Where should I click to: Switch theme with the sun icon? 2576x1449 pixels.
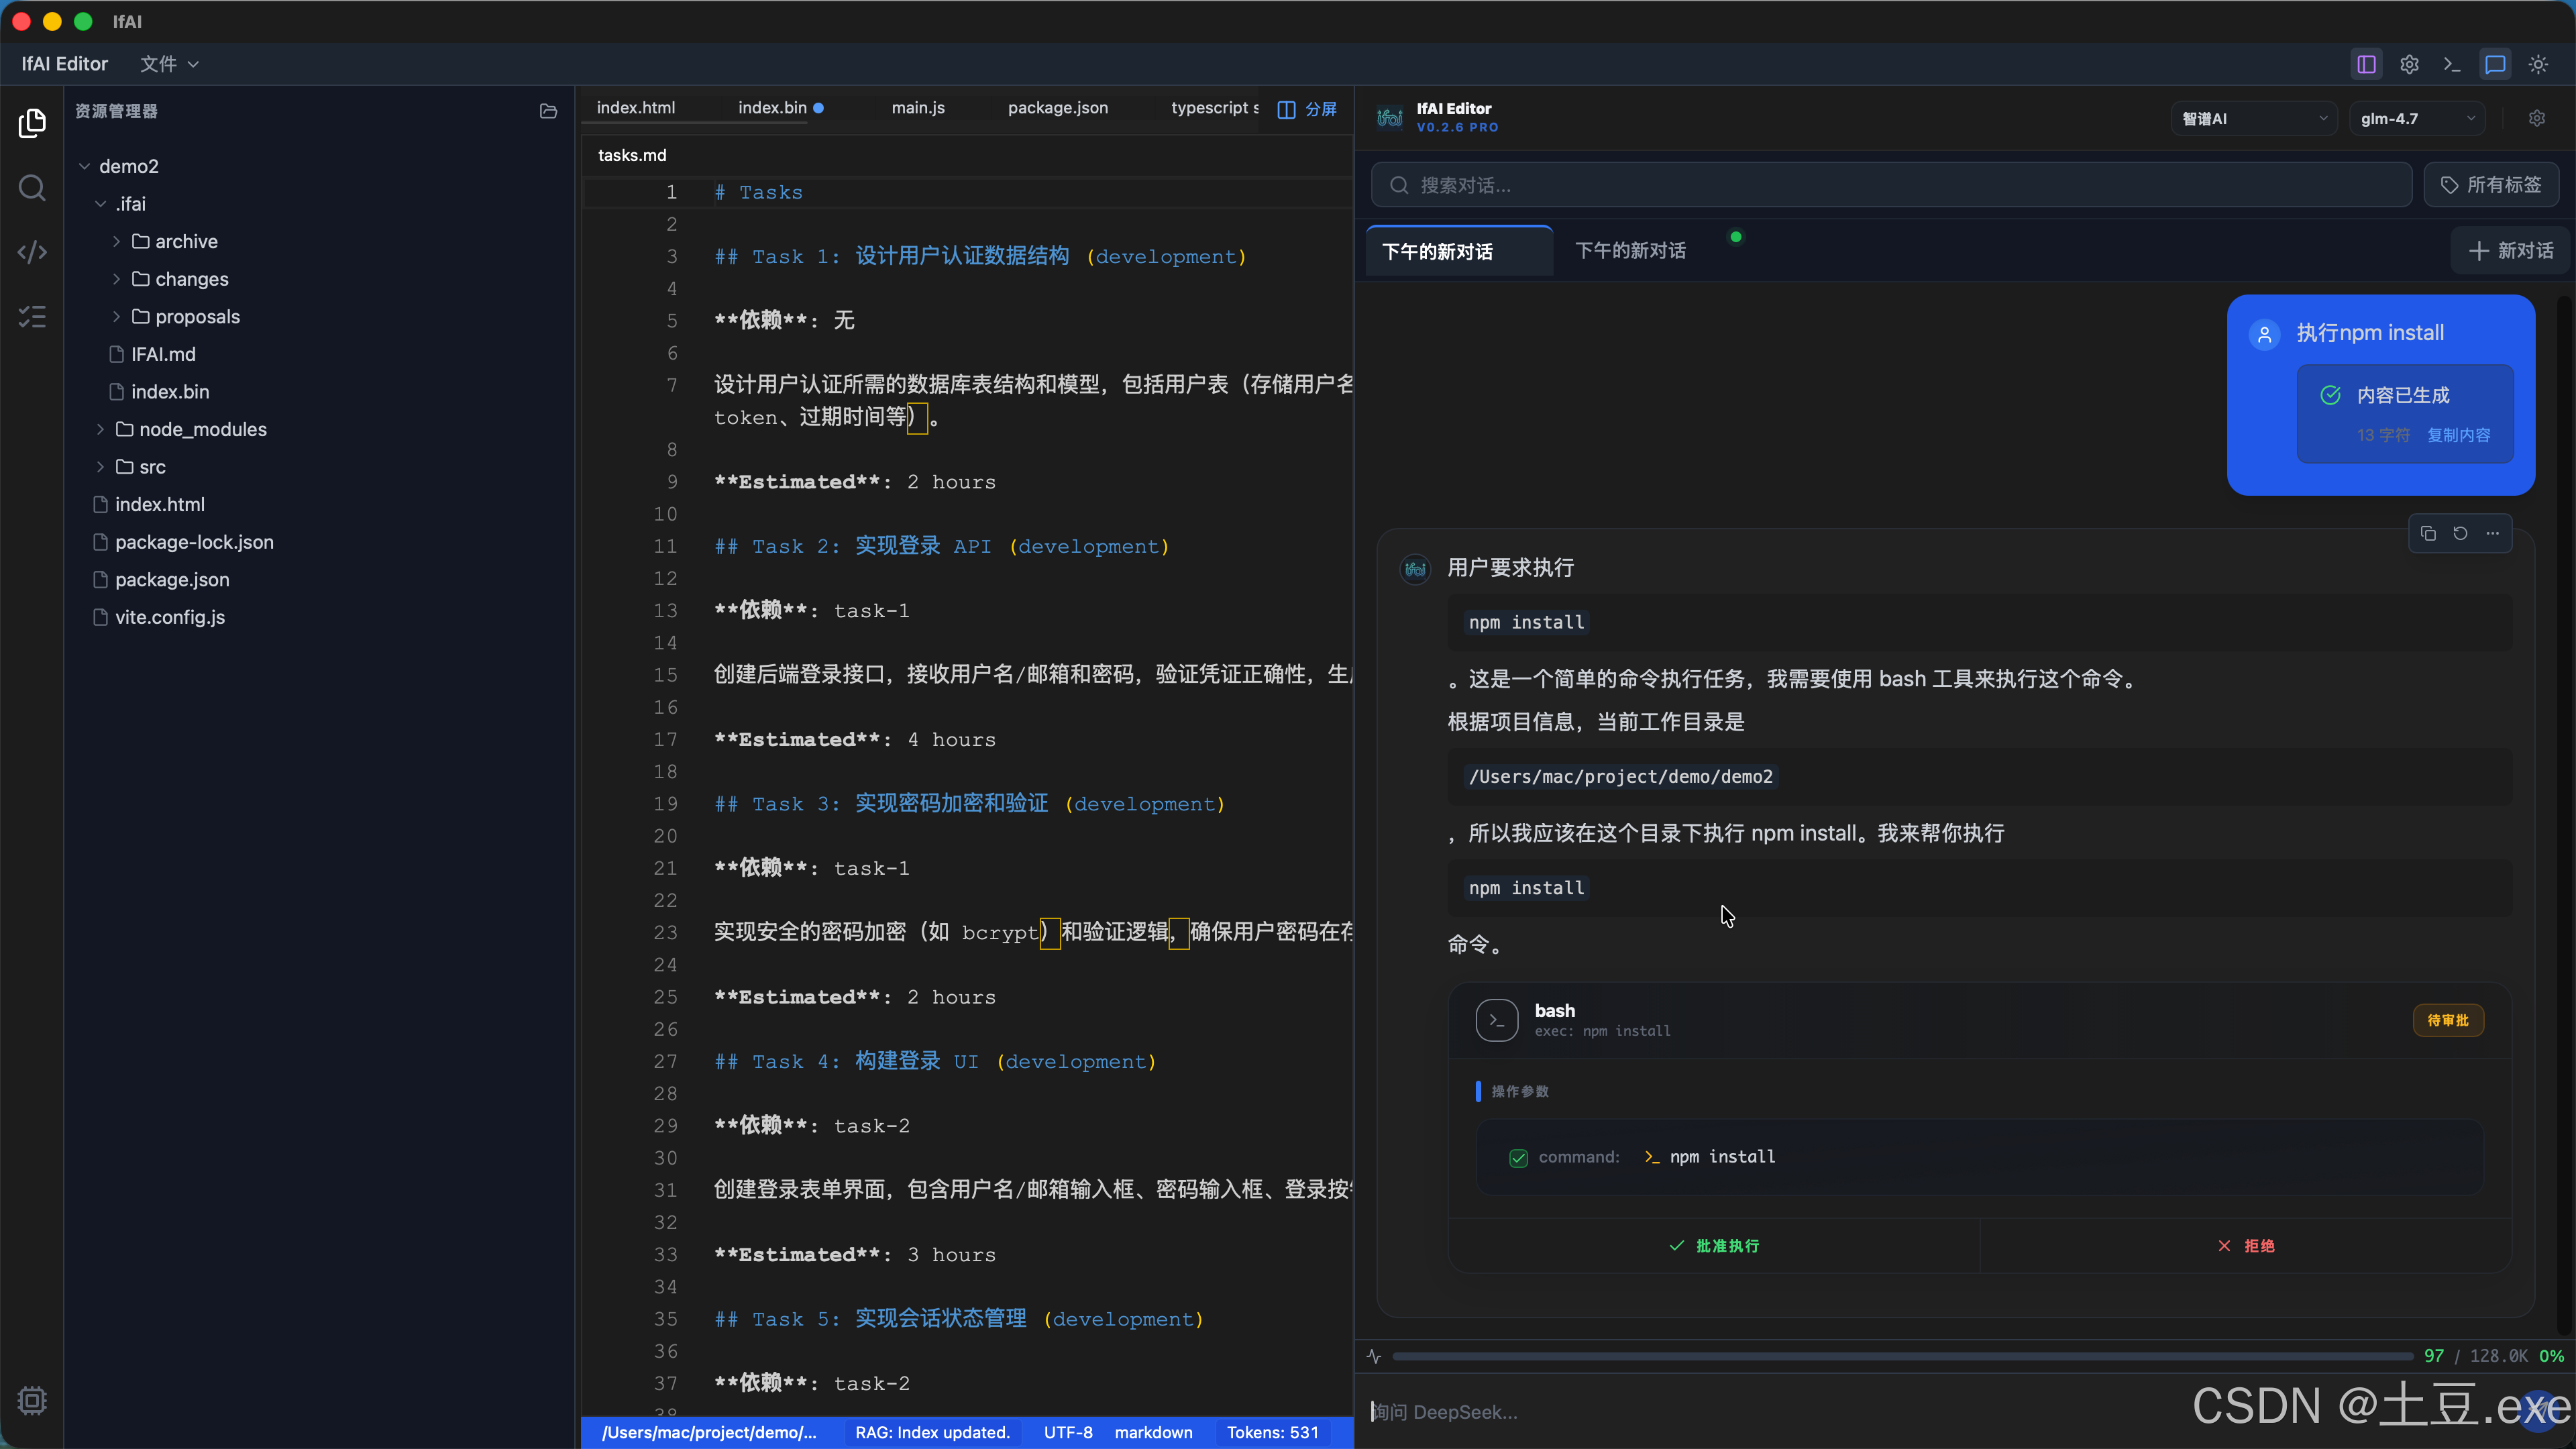(2538, 64)
